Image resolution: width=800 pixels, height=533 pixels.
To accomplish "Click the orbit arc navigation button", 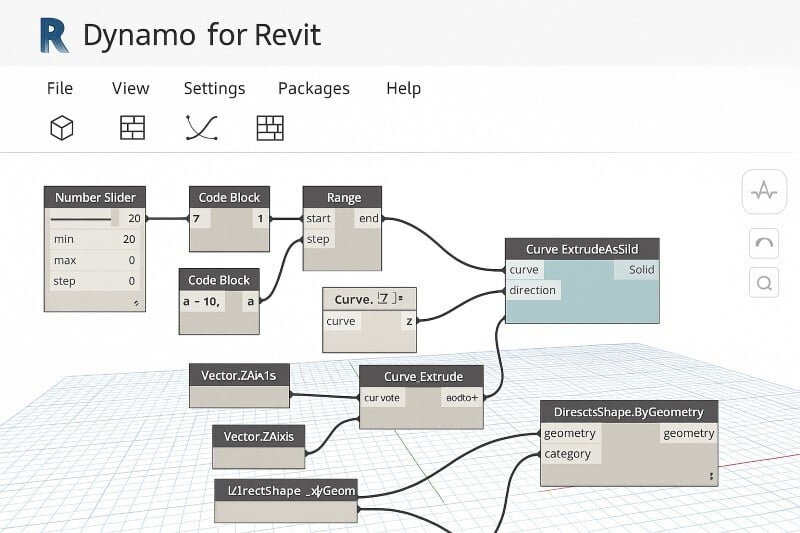I will pos(764,243).
